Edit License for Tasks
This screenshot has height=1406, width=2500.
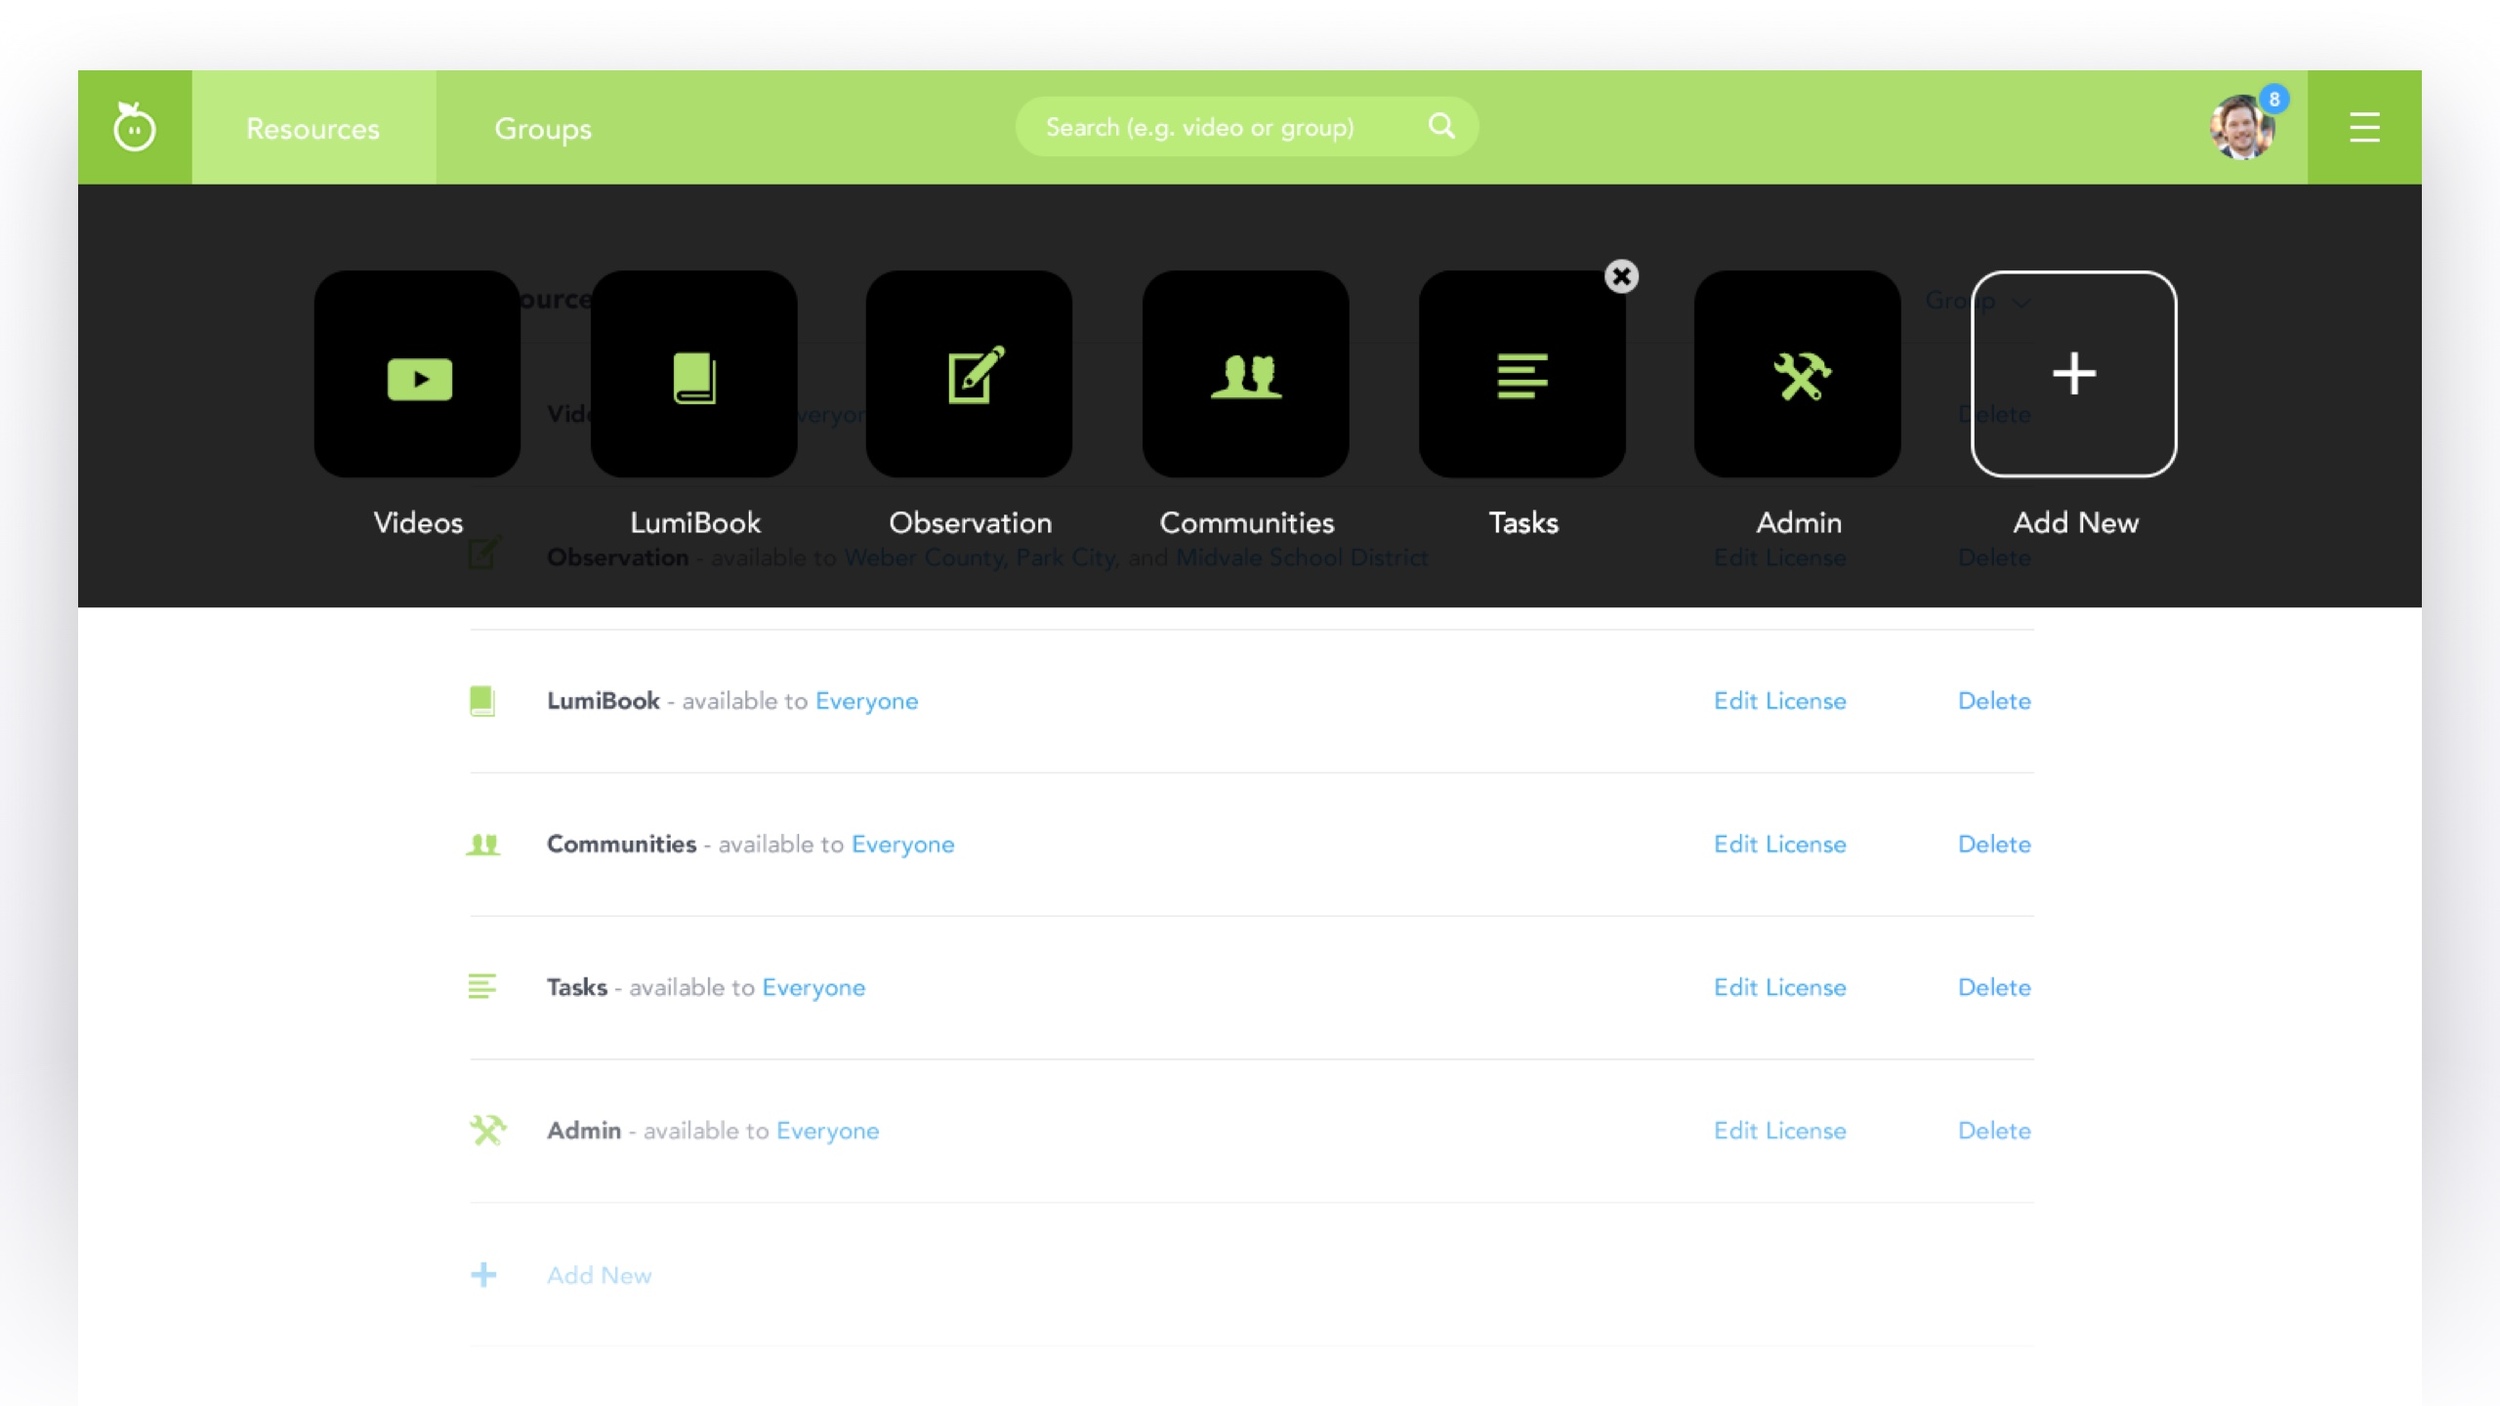[1780, 987]
